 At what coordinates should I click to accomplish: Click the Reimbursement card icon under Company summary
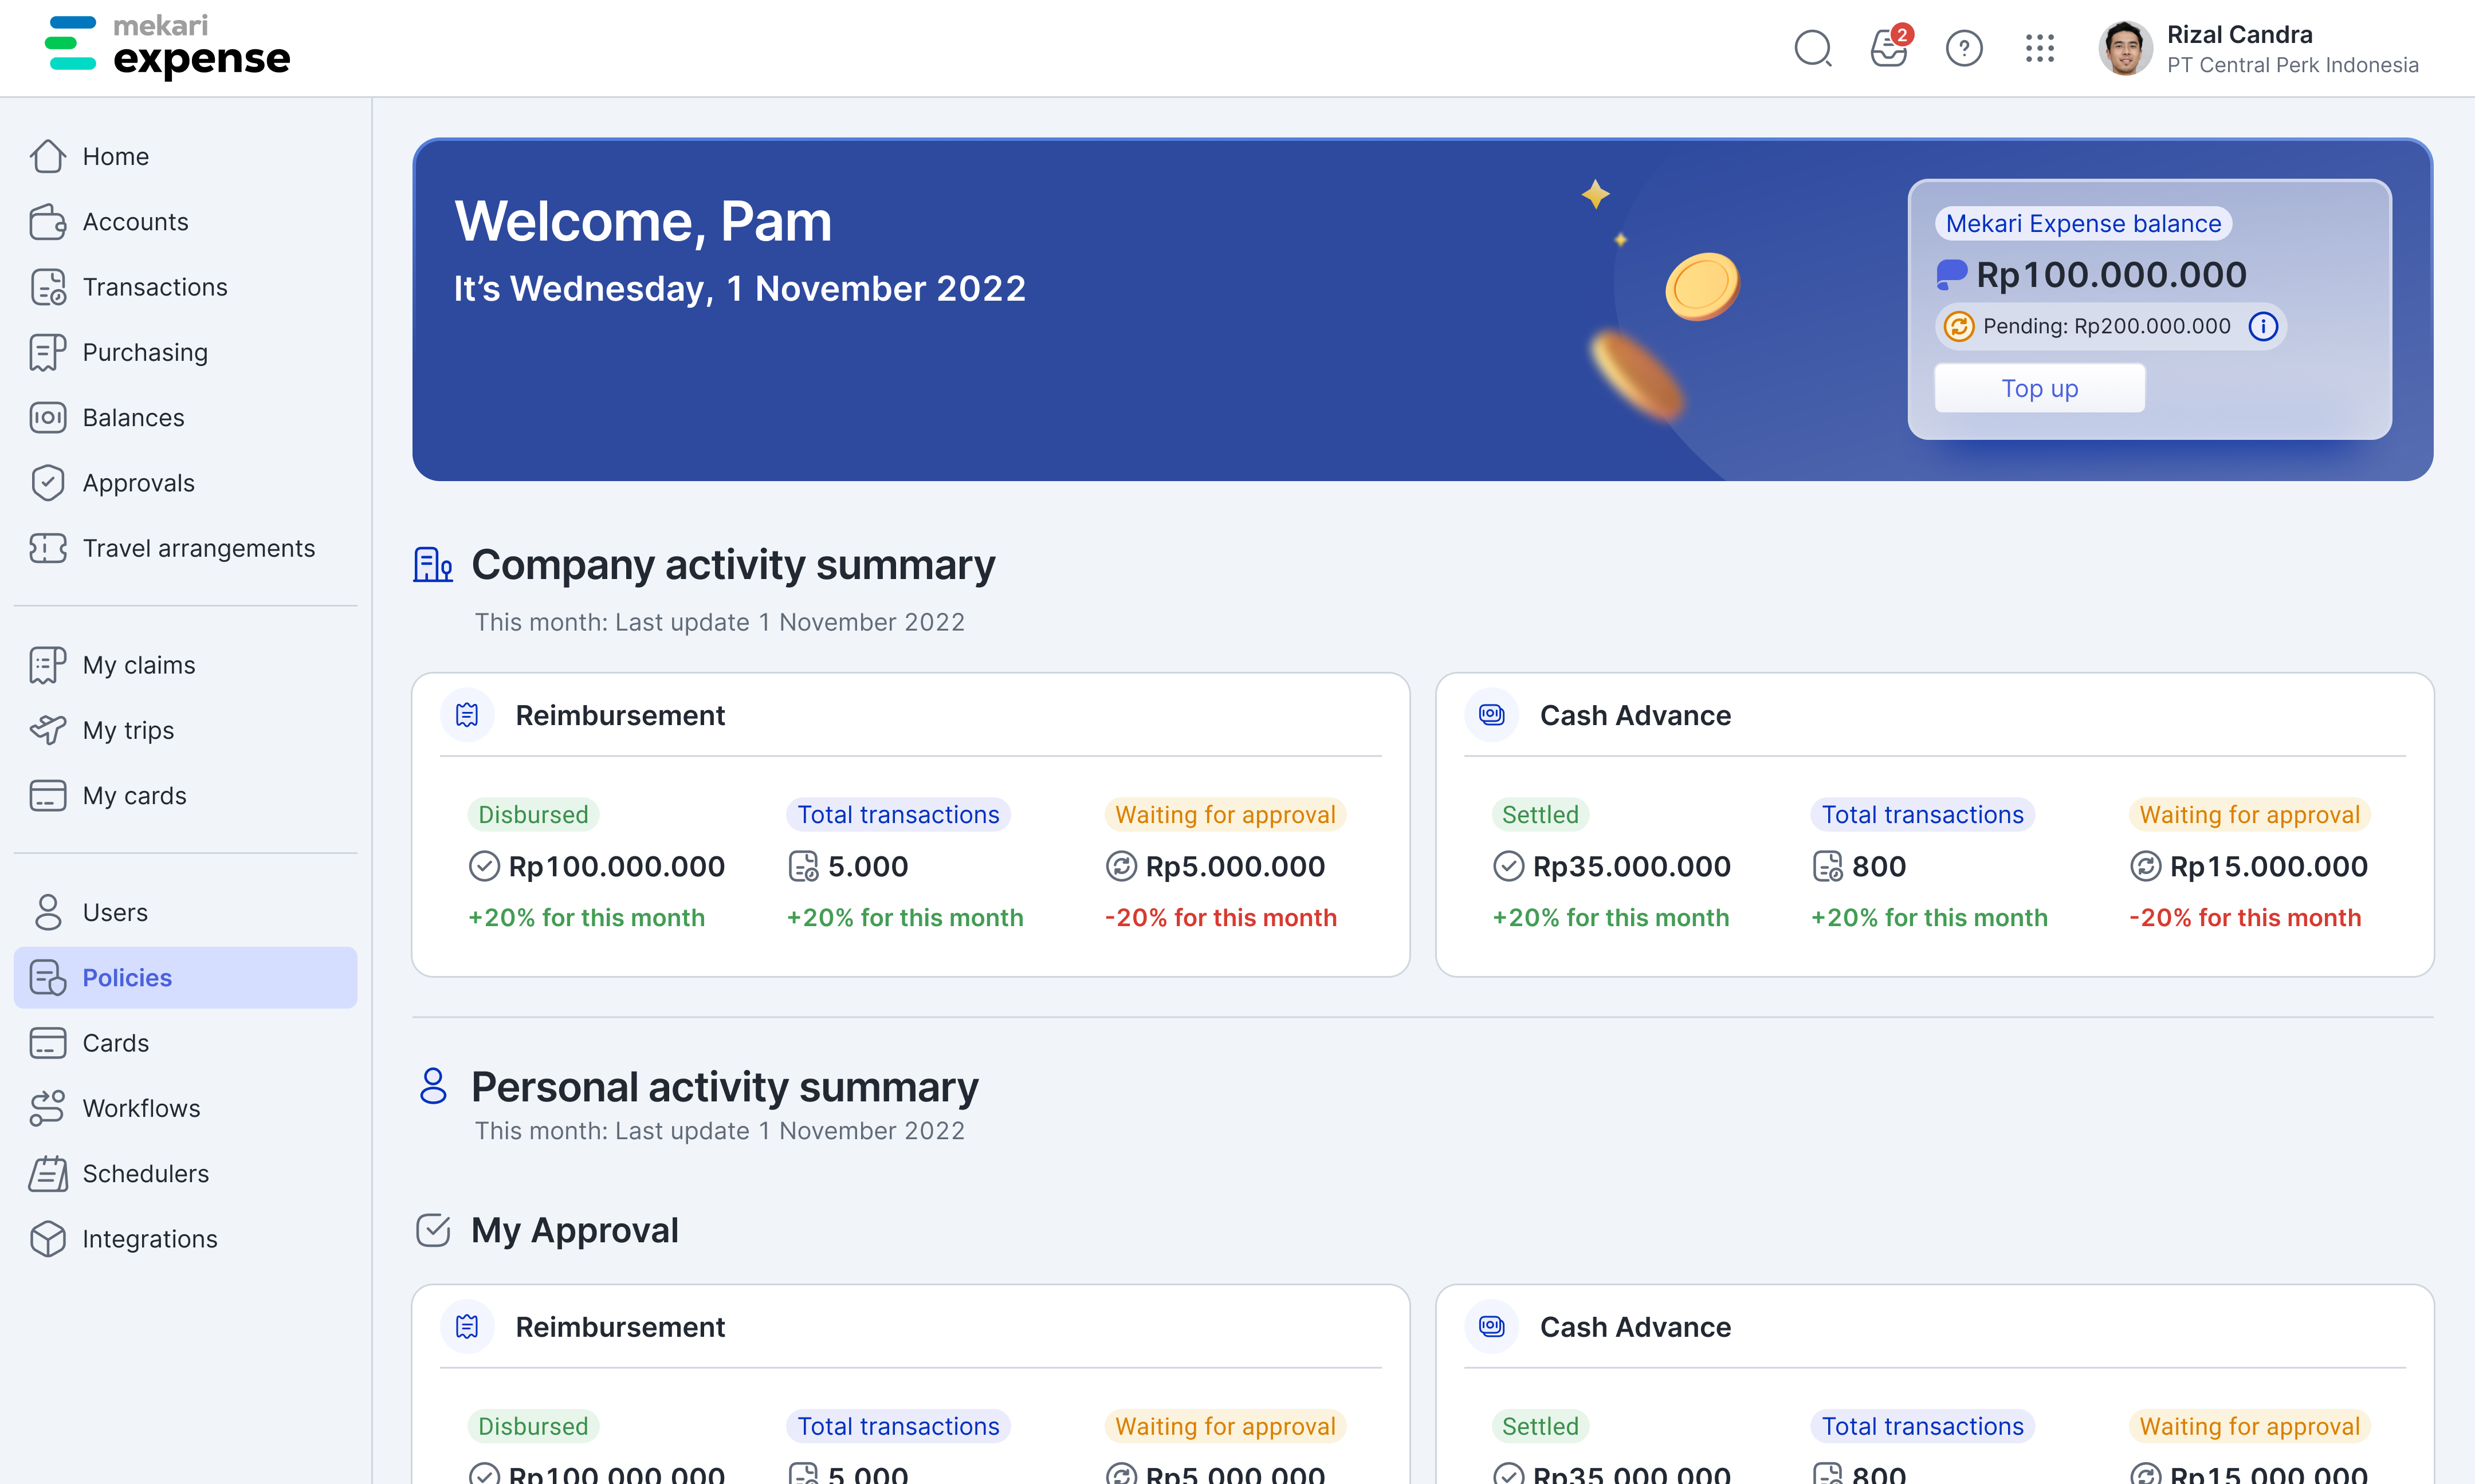467,715
